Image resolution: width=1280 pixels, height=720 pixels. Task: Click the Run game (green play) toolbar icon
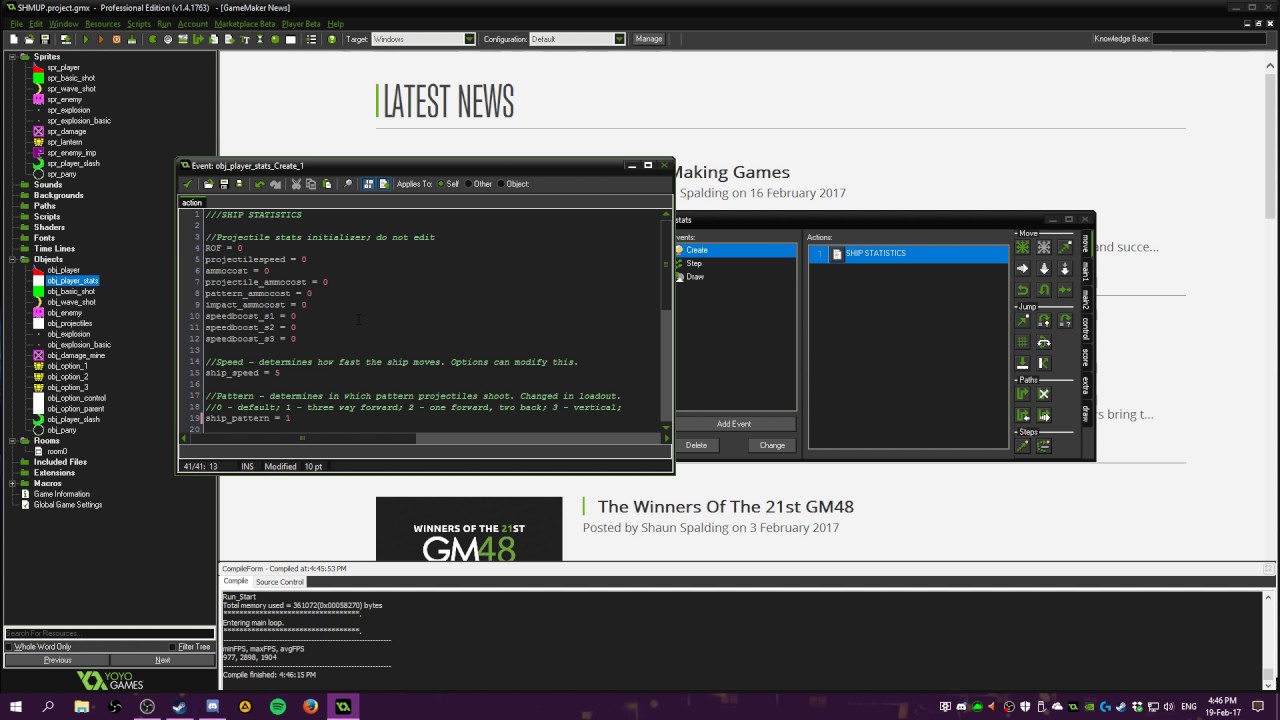[x=86, y=39]
